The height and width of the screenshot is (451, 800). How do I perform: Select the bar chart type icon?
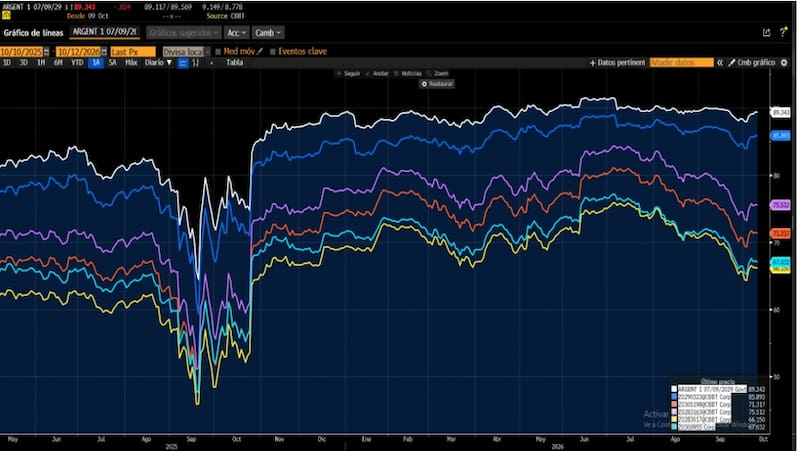[196, 63]
